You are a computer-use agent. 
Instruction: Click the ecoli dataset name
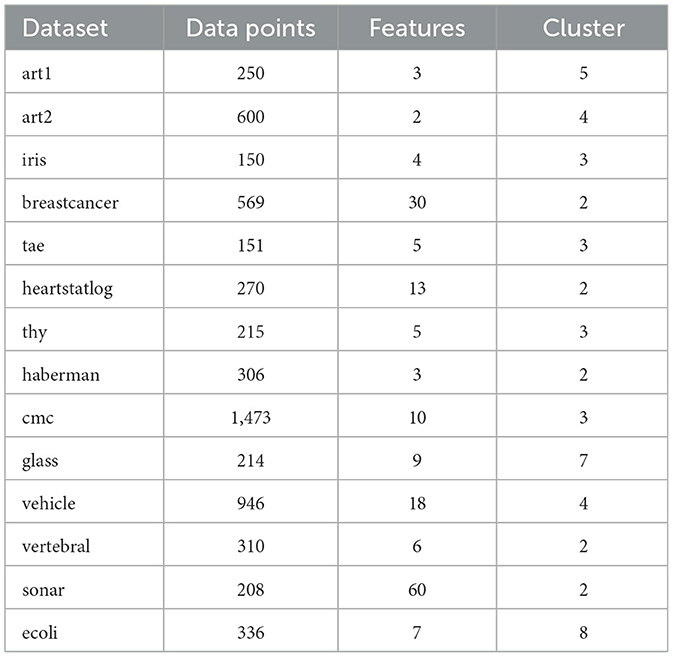(41, 632)
